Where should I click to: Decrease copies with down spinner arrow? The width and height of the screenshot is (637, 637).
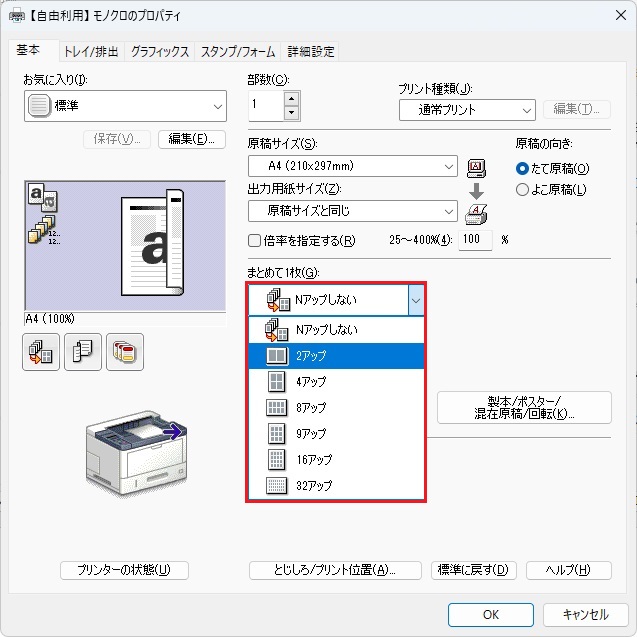(292, 113)
